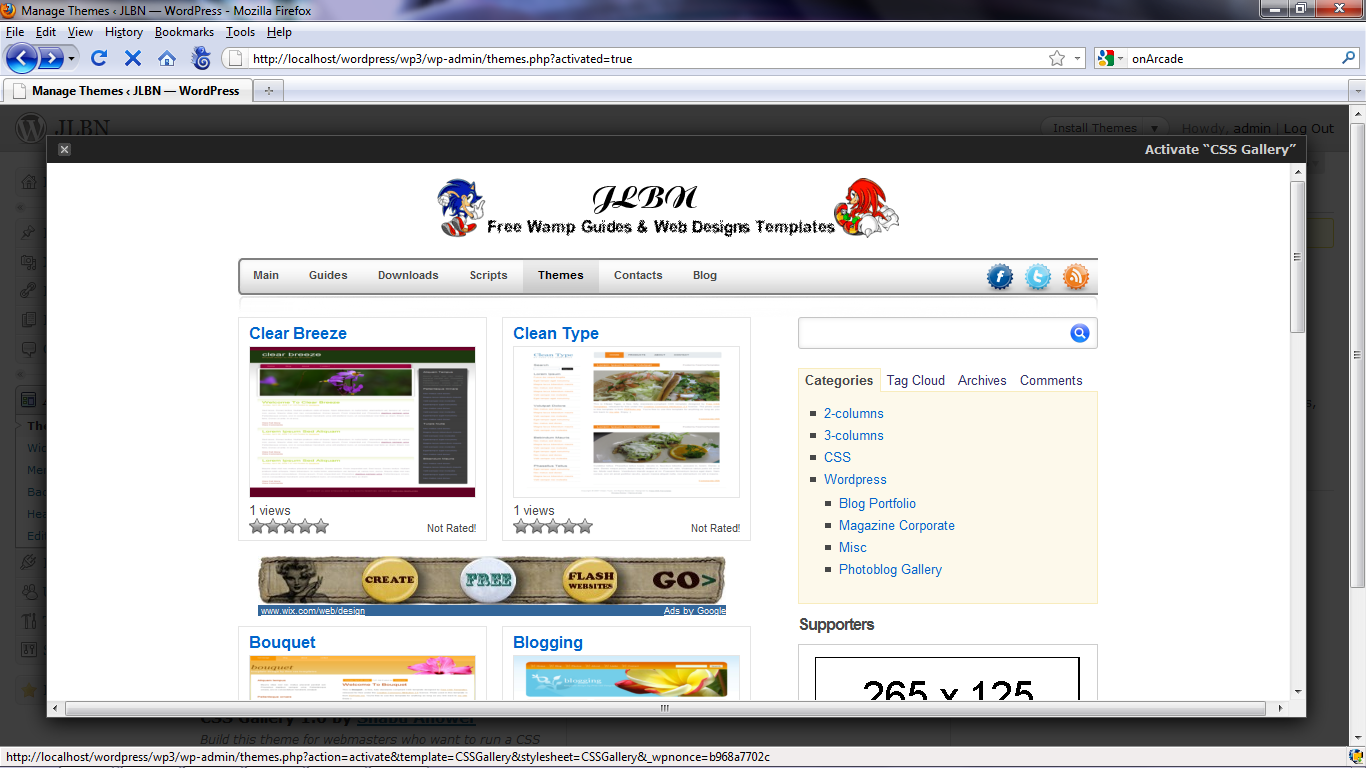Click the Clean Type theme thumbnail
This screenshot has width=1366, height=768.
(x=626, y=421)
